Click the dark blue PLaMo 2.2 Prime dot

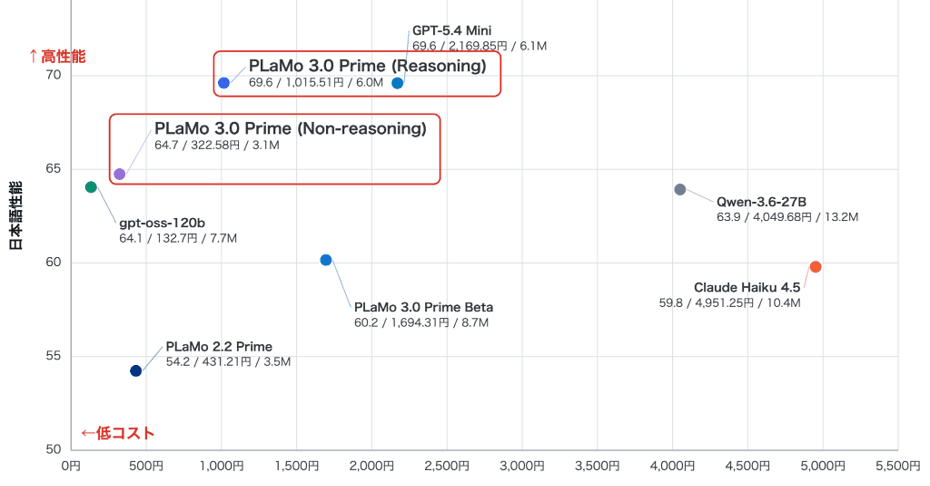click(x=136, y=371)
